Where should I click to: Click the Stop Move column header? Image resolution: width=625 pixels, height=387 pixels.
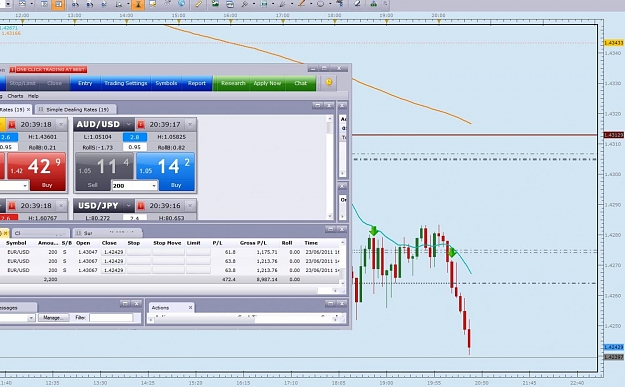tap(167, 243)
